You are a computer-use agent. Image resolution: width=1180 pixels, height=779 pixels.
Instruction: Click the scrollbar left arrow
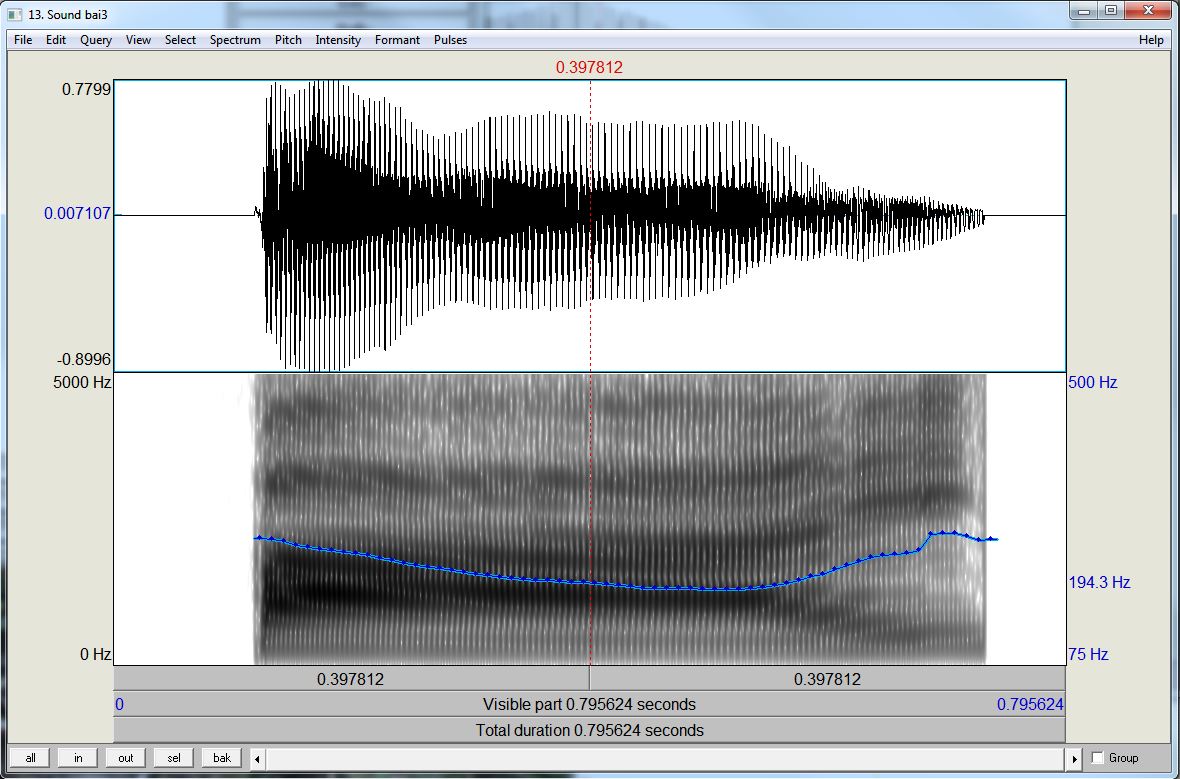tap(257, 759)
